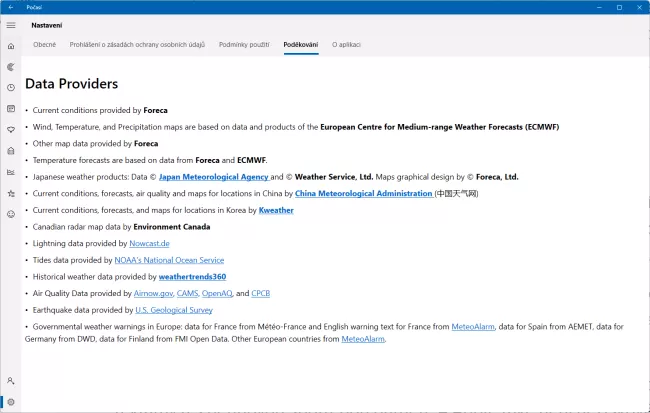Click the 'Other map data provided by Foreca' line
The image size is (650, 413).
[x=95, y=143]
